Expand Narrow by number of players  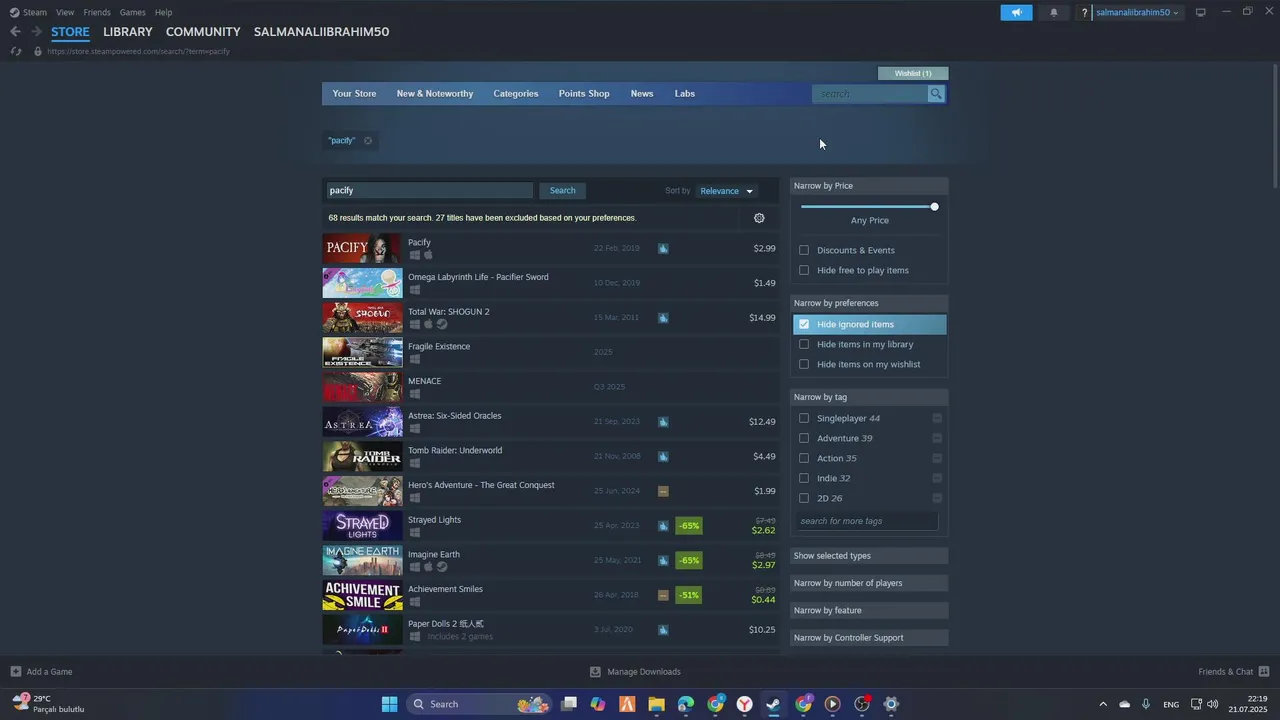click(869, 583)
